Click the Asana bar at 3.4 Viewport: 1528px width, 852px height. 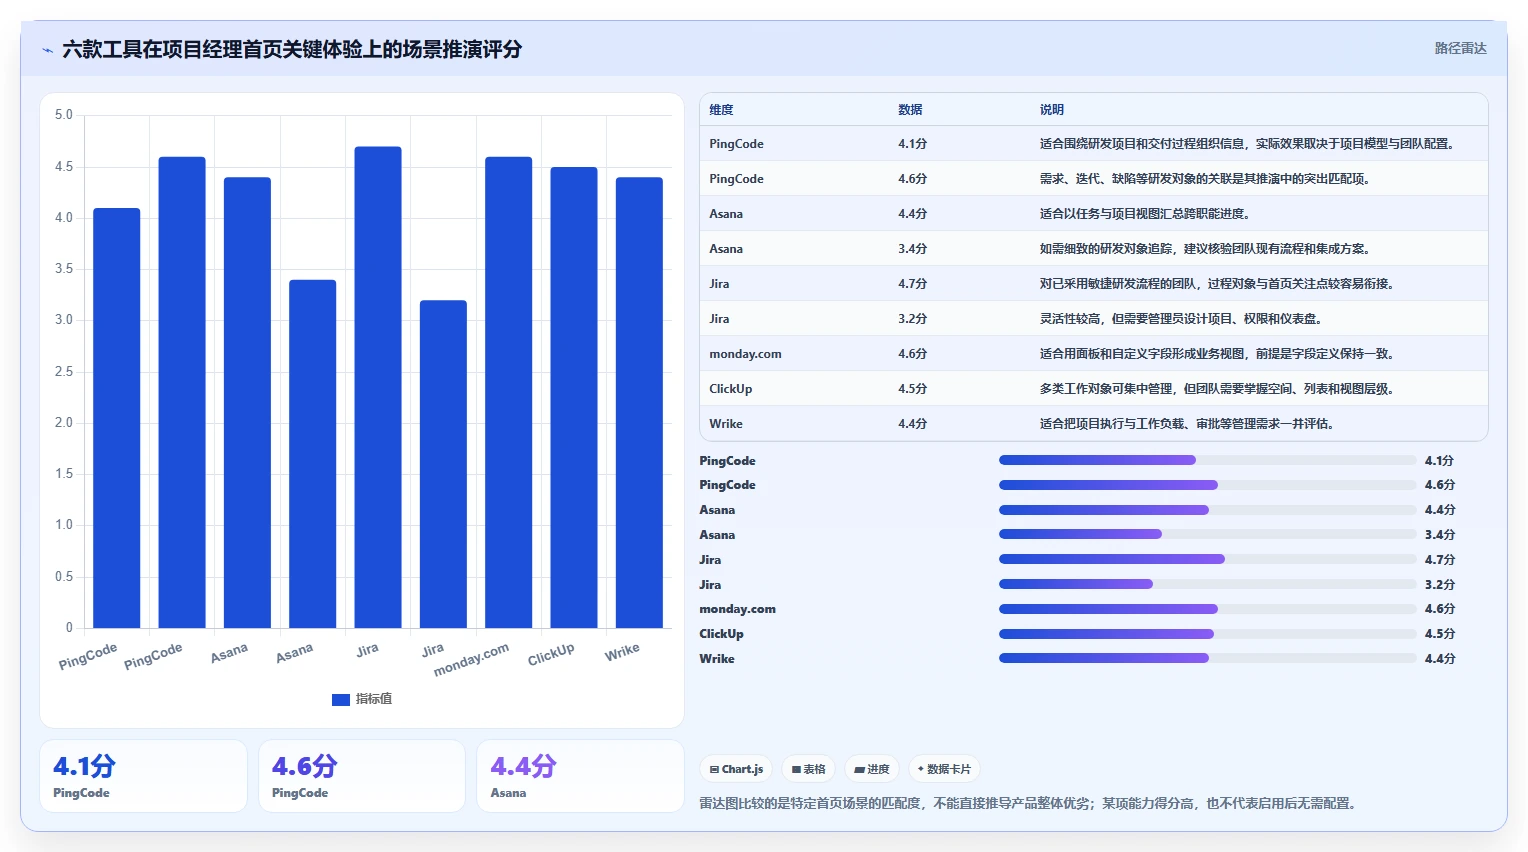(x=313, y=454)
